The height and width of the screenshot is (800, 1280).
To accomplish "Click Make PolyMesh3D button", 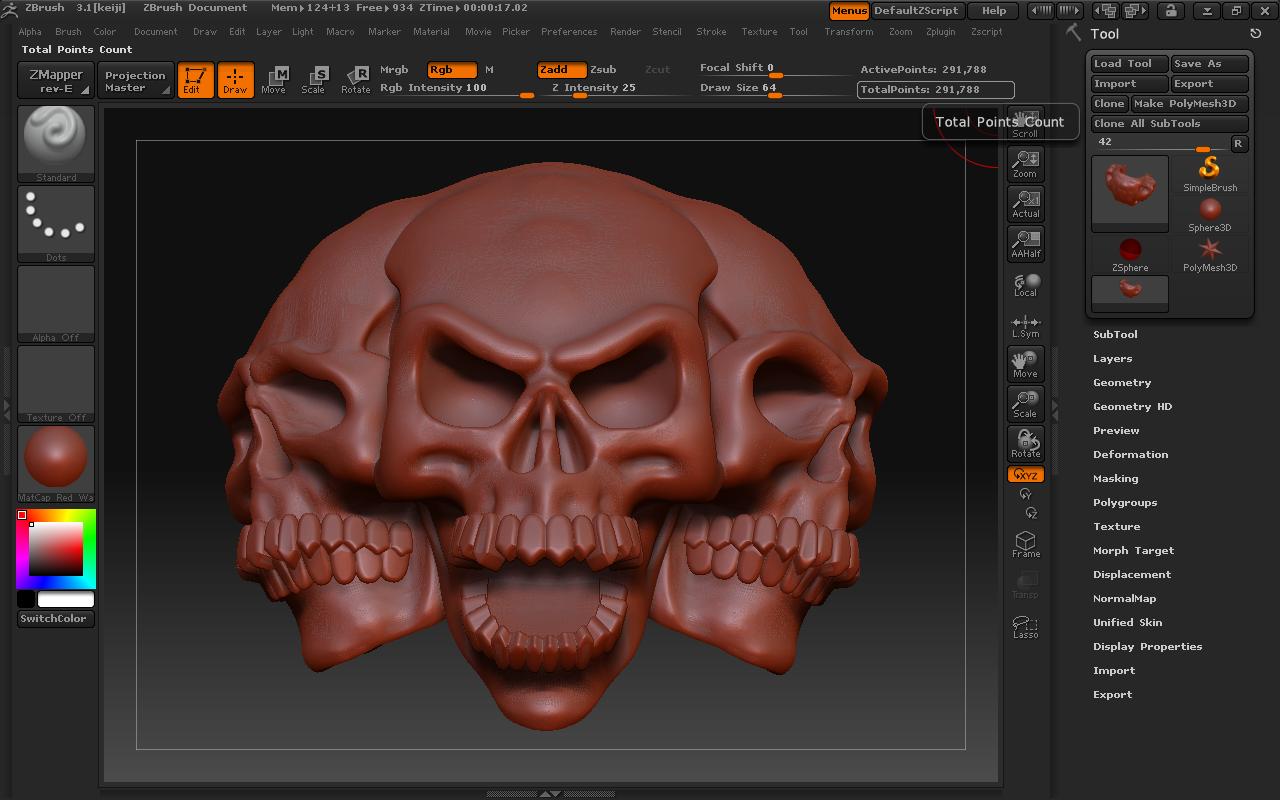I will [1189, 104].
